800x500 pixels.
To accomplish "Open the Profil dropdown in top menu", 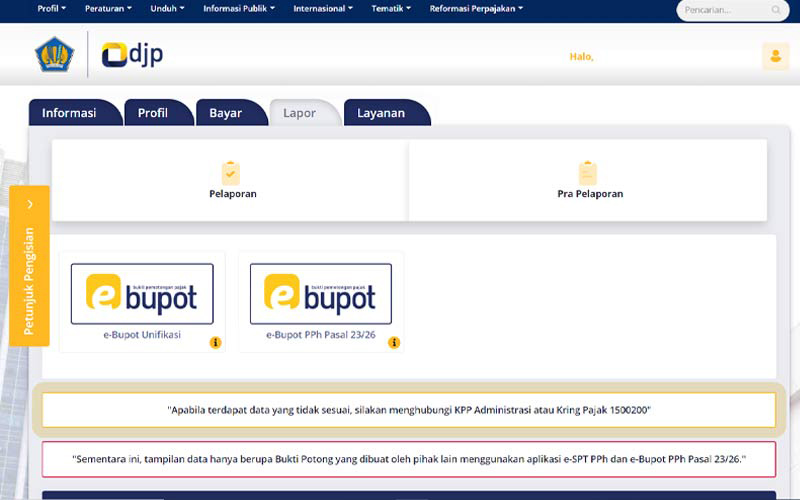I will point(52,9).
